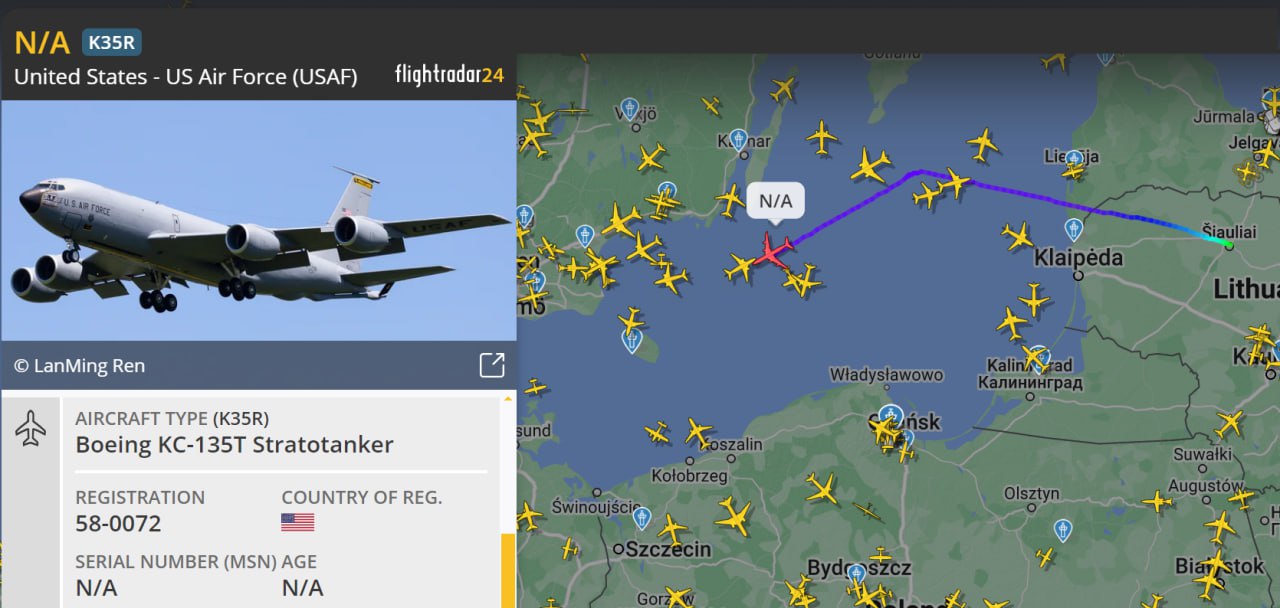The height and width of the screenshot is (608, 1280).
Task: Click the airport marker near Kalmar
Action: click(x=738, y=140)
